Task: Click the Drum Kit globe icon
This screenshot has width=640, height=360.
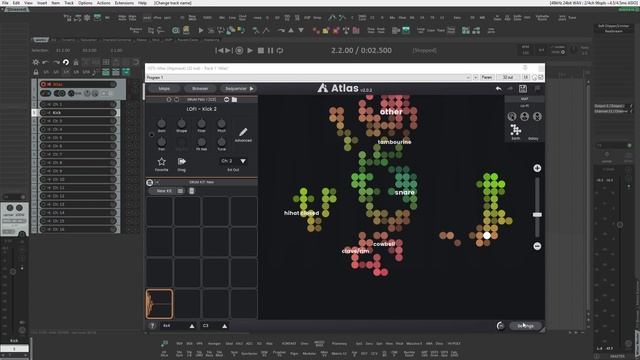Action: point(150,182)
